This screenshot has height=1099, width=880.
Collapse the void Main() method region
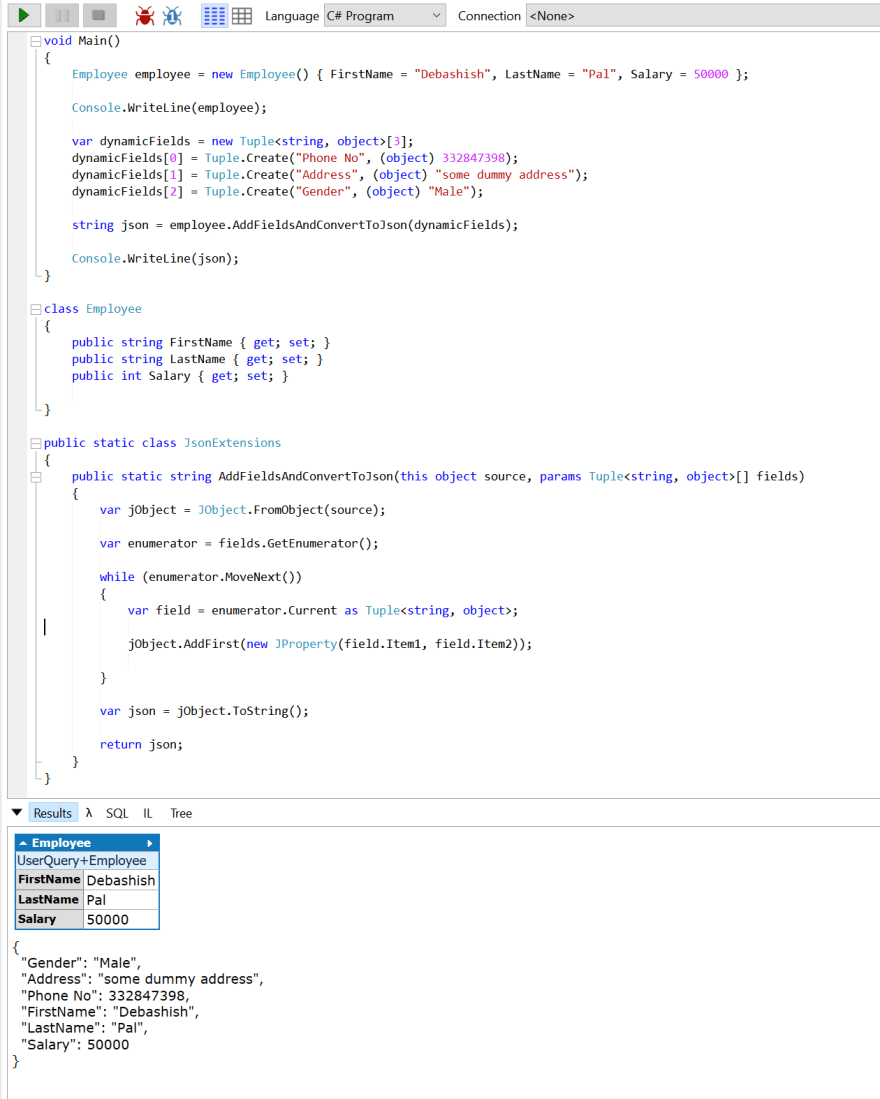tap(36, 41)
